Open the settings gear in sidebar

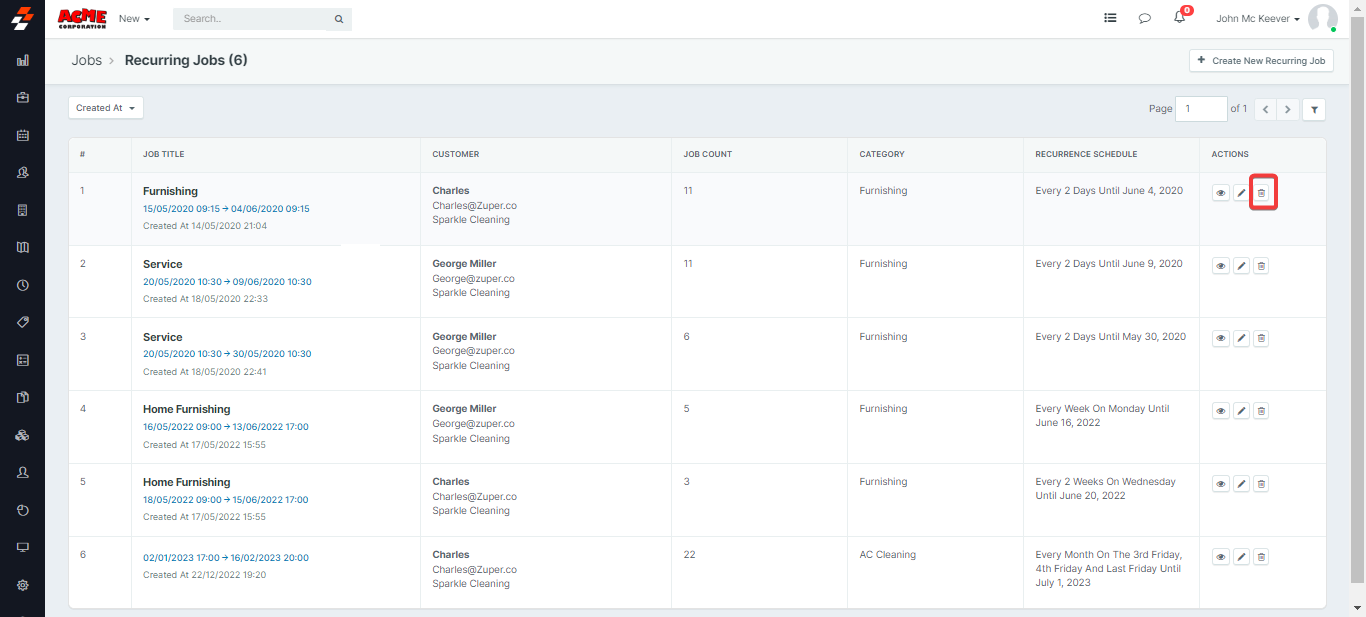point(23,585)
